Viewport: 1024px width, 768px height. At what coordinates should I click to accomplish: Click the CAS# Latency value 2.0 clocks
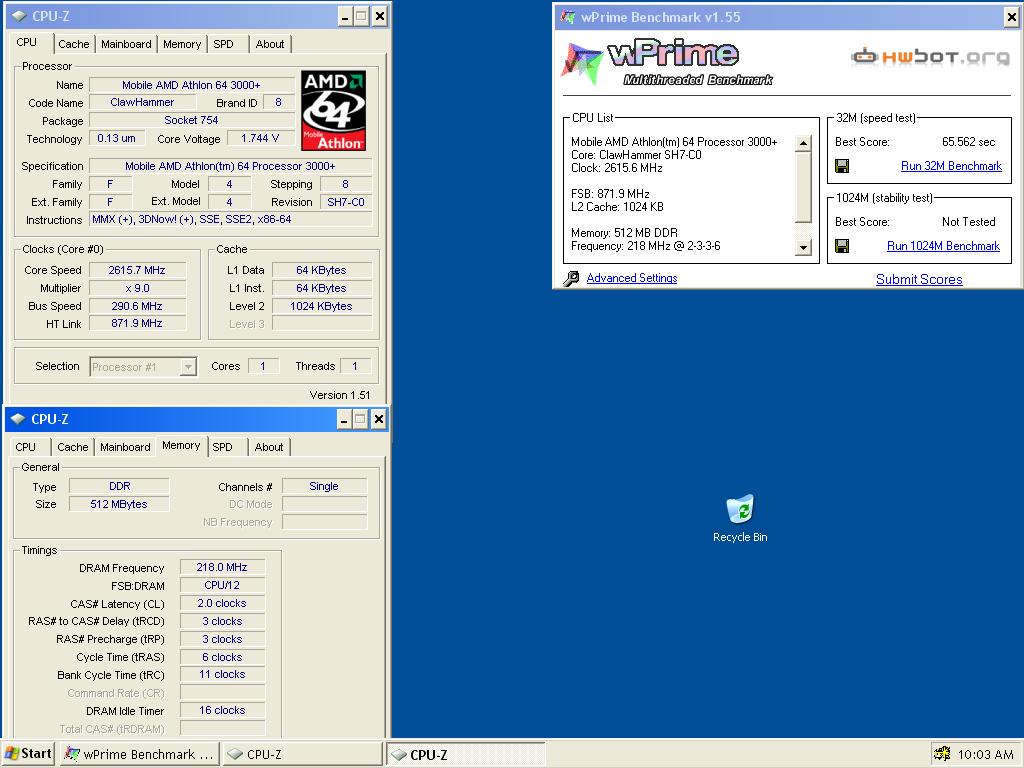coord(222,603)
